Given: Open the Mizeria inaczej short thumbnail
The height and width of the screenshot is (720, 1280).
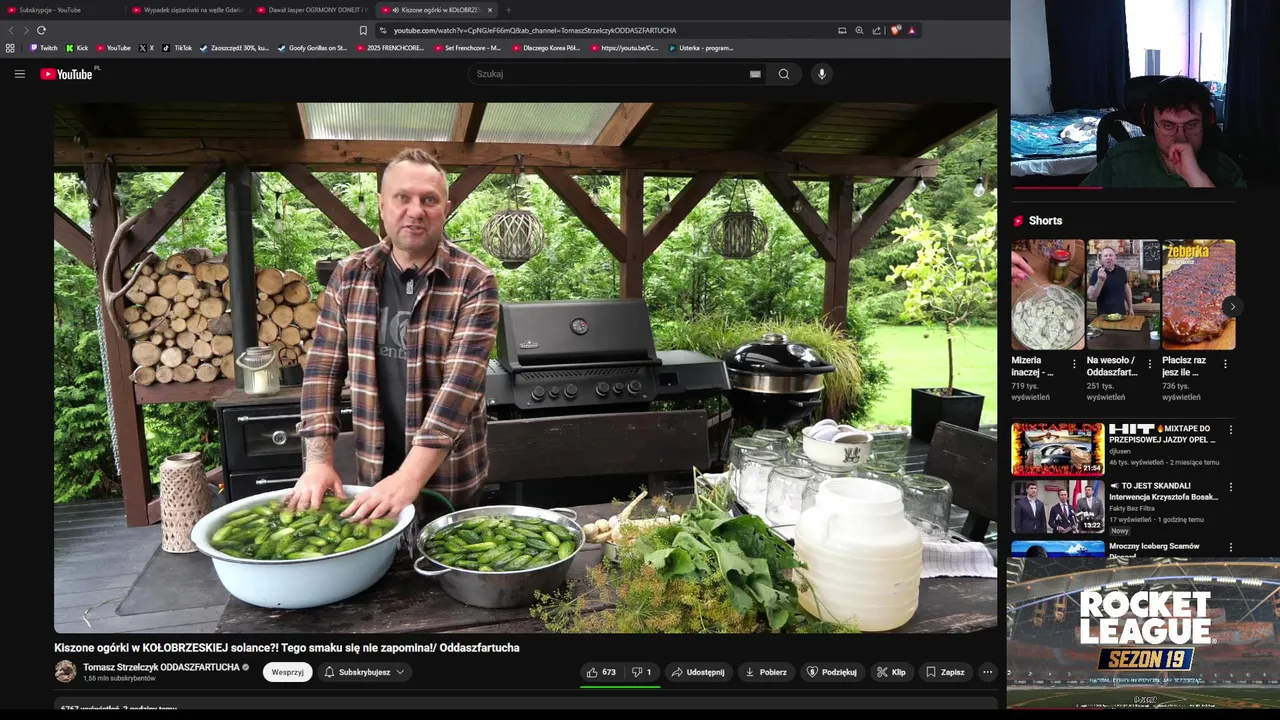Looking at the screenshot, I should [1047, 294].
